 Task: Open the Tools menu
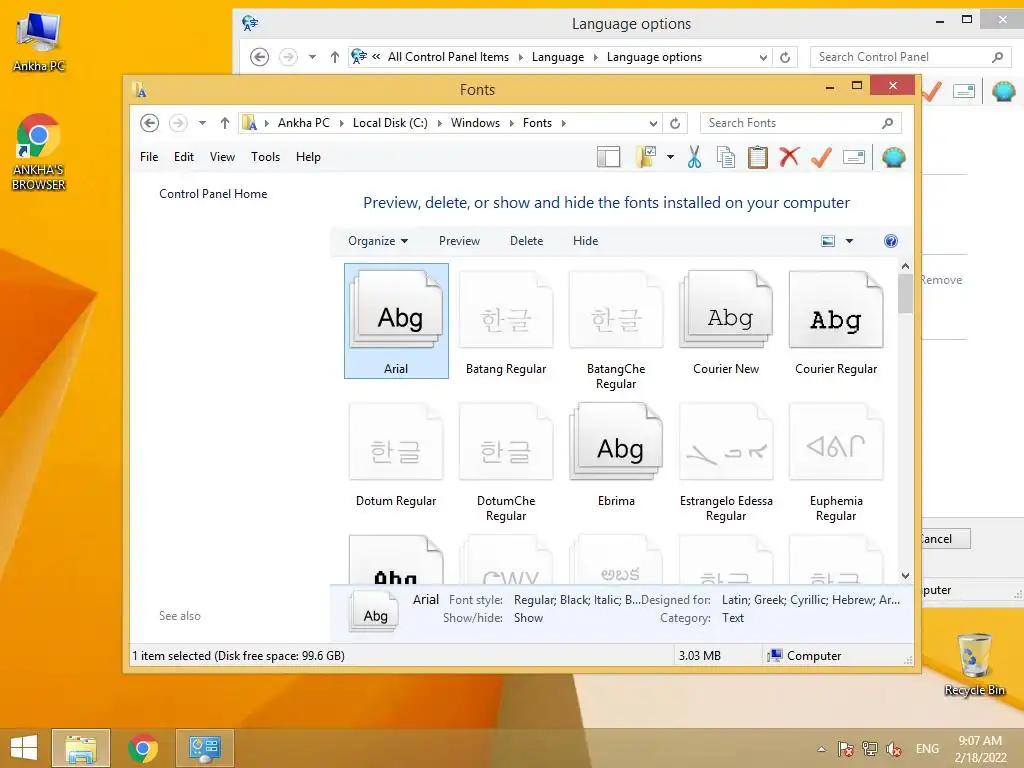coord(265,157)
